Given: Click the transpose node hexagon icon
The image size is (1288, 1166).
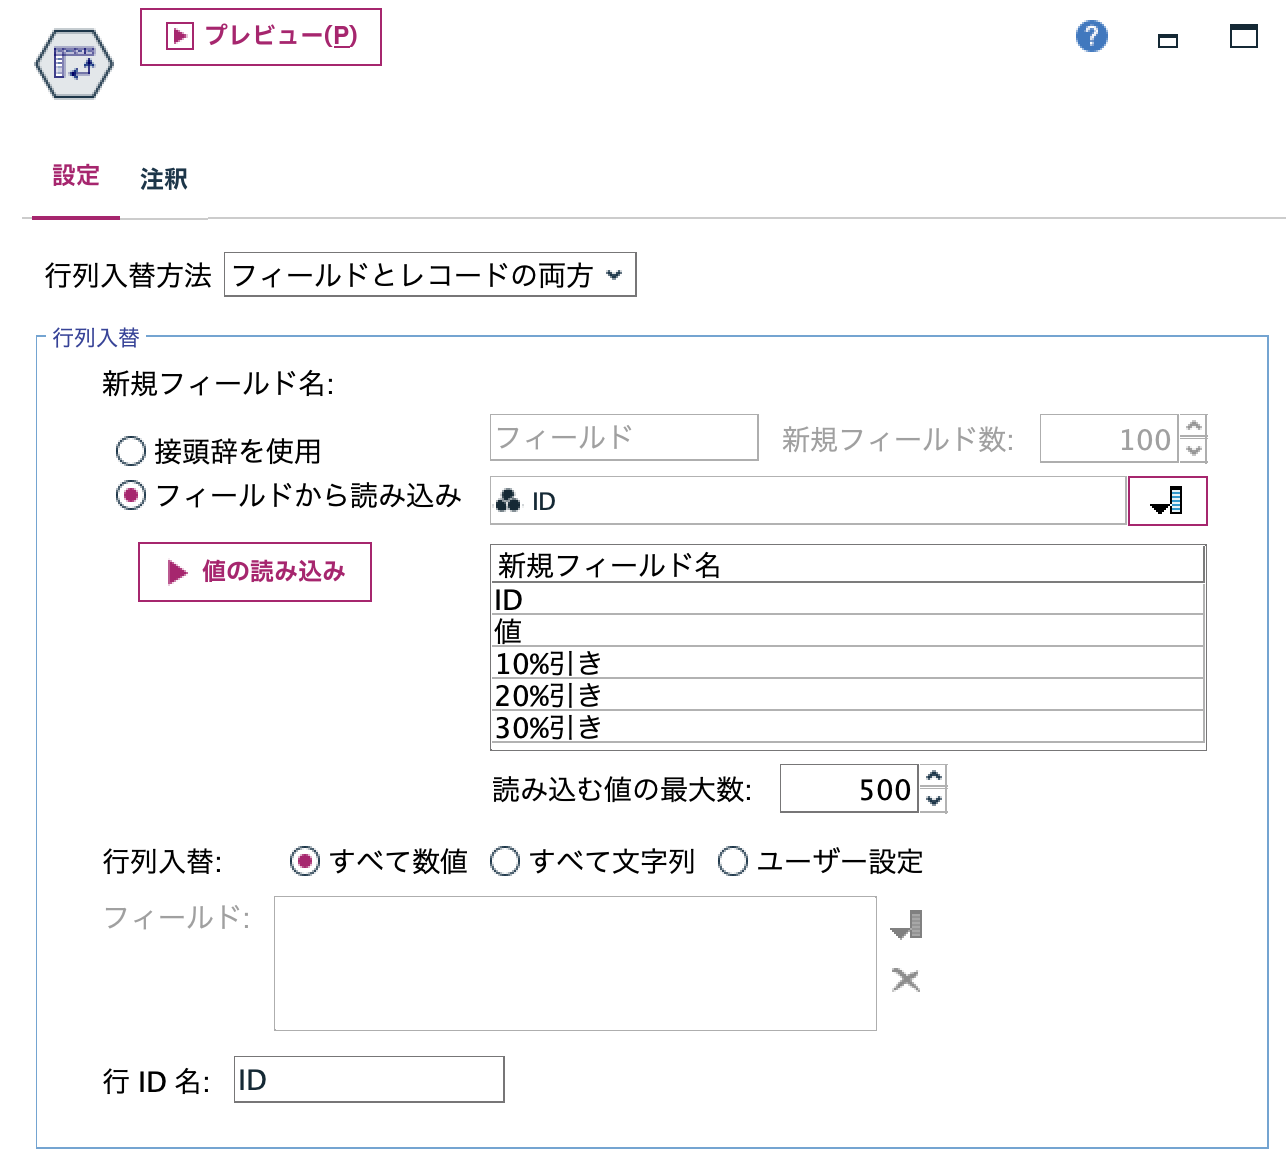Looking at the screenshot, I should pos(74,62).
